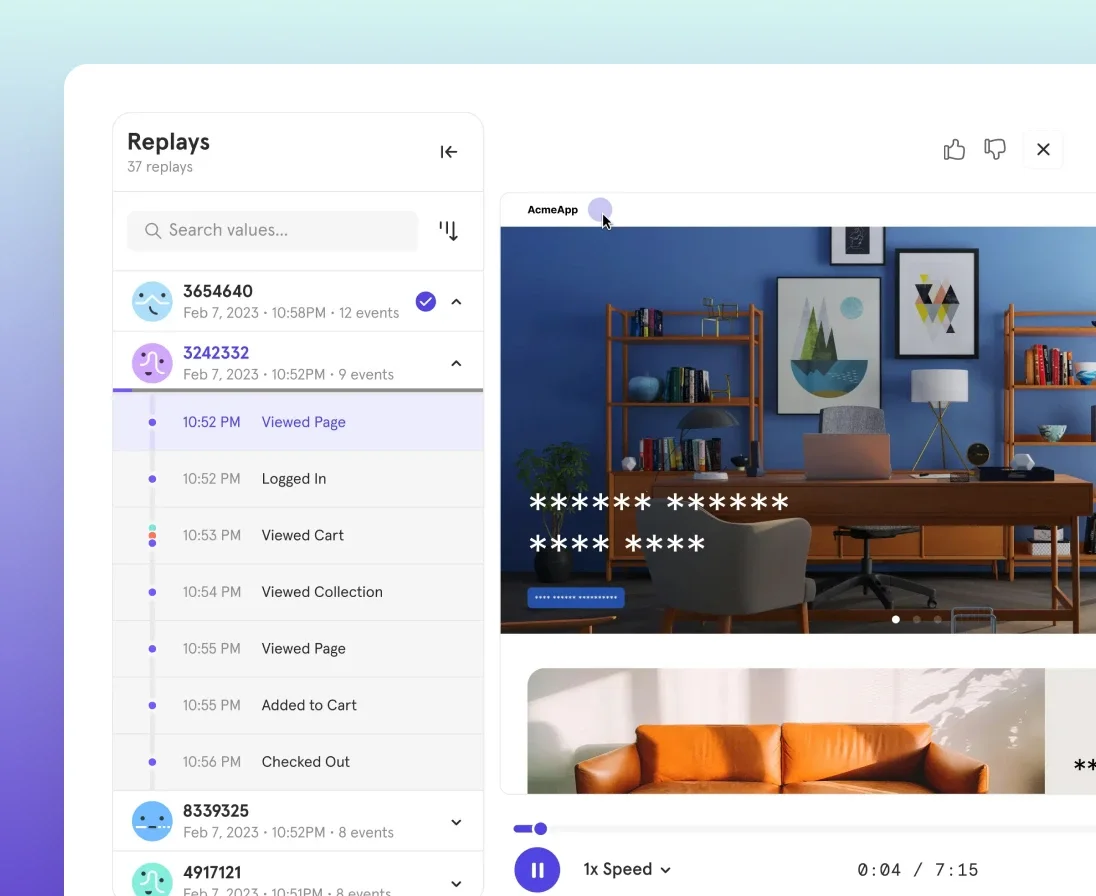Screen dimensions: 1096x896
Task: Open the 1x Speed dropdown
Action: pos(627,869)
